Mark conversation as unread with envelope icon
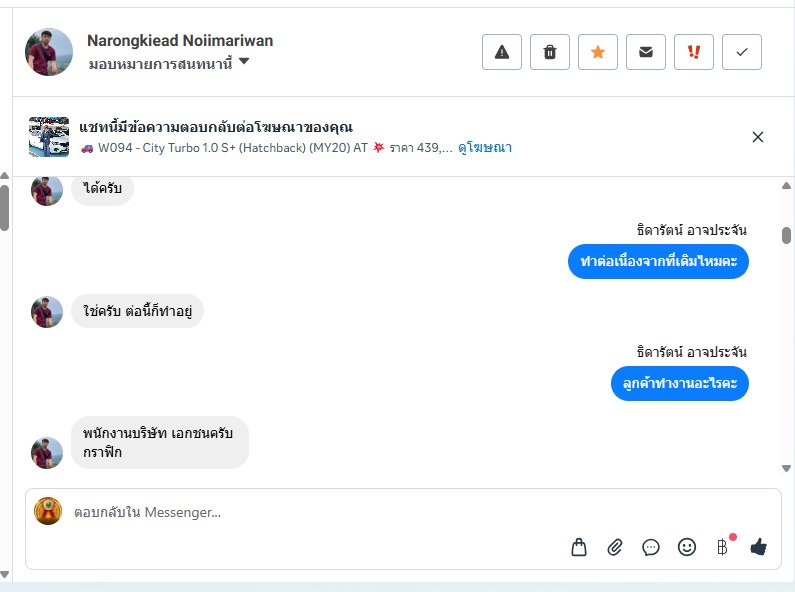 point(645,52)
